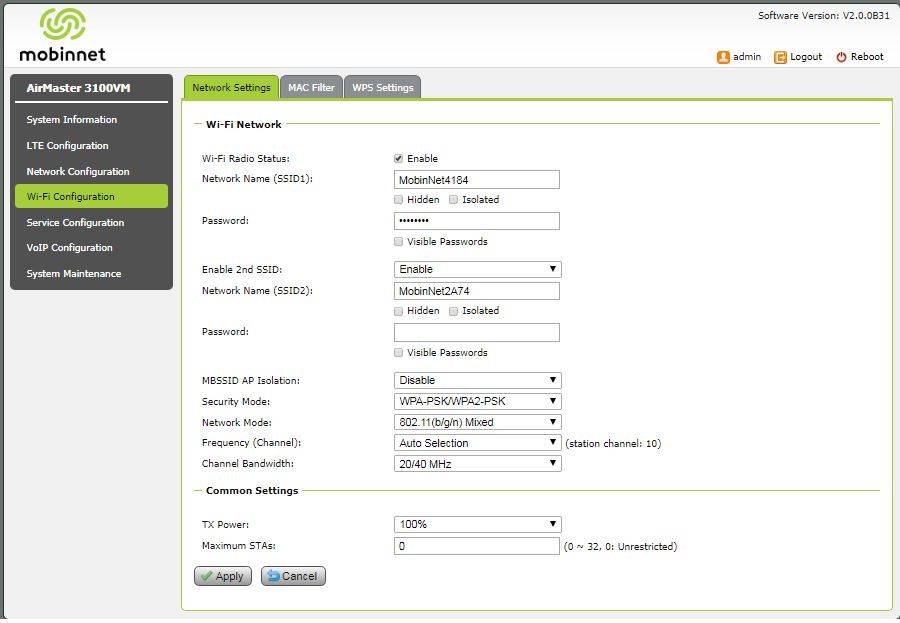Enable Visible Passwords for the SSID2 password
The width and height of the screenshot is (900, 623).
[x=398, y=353]
